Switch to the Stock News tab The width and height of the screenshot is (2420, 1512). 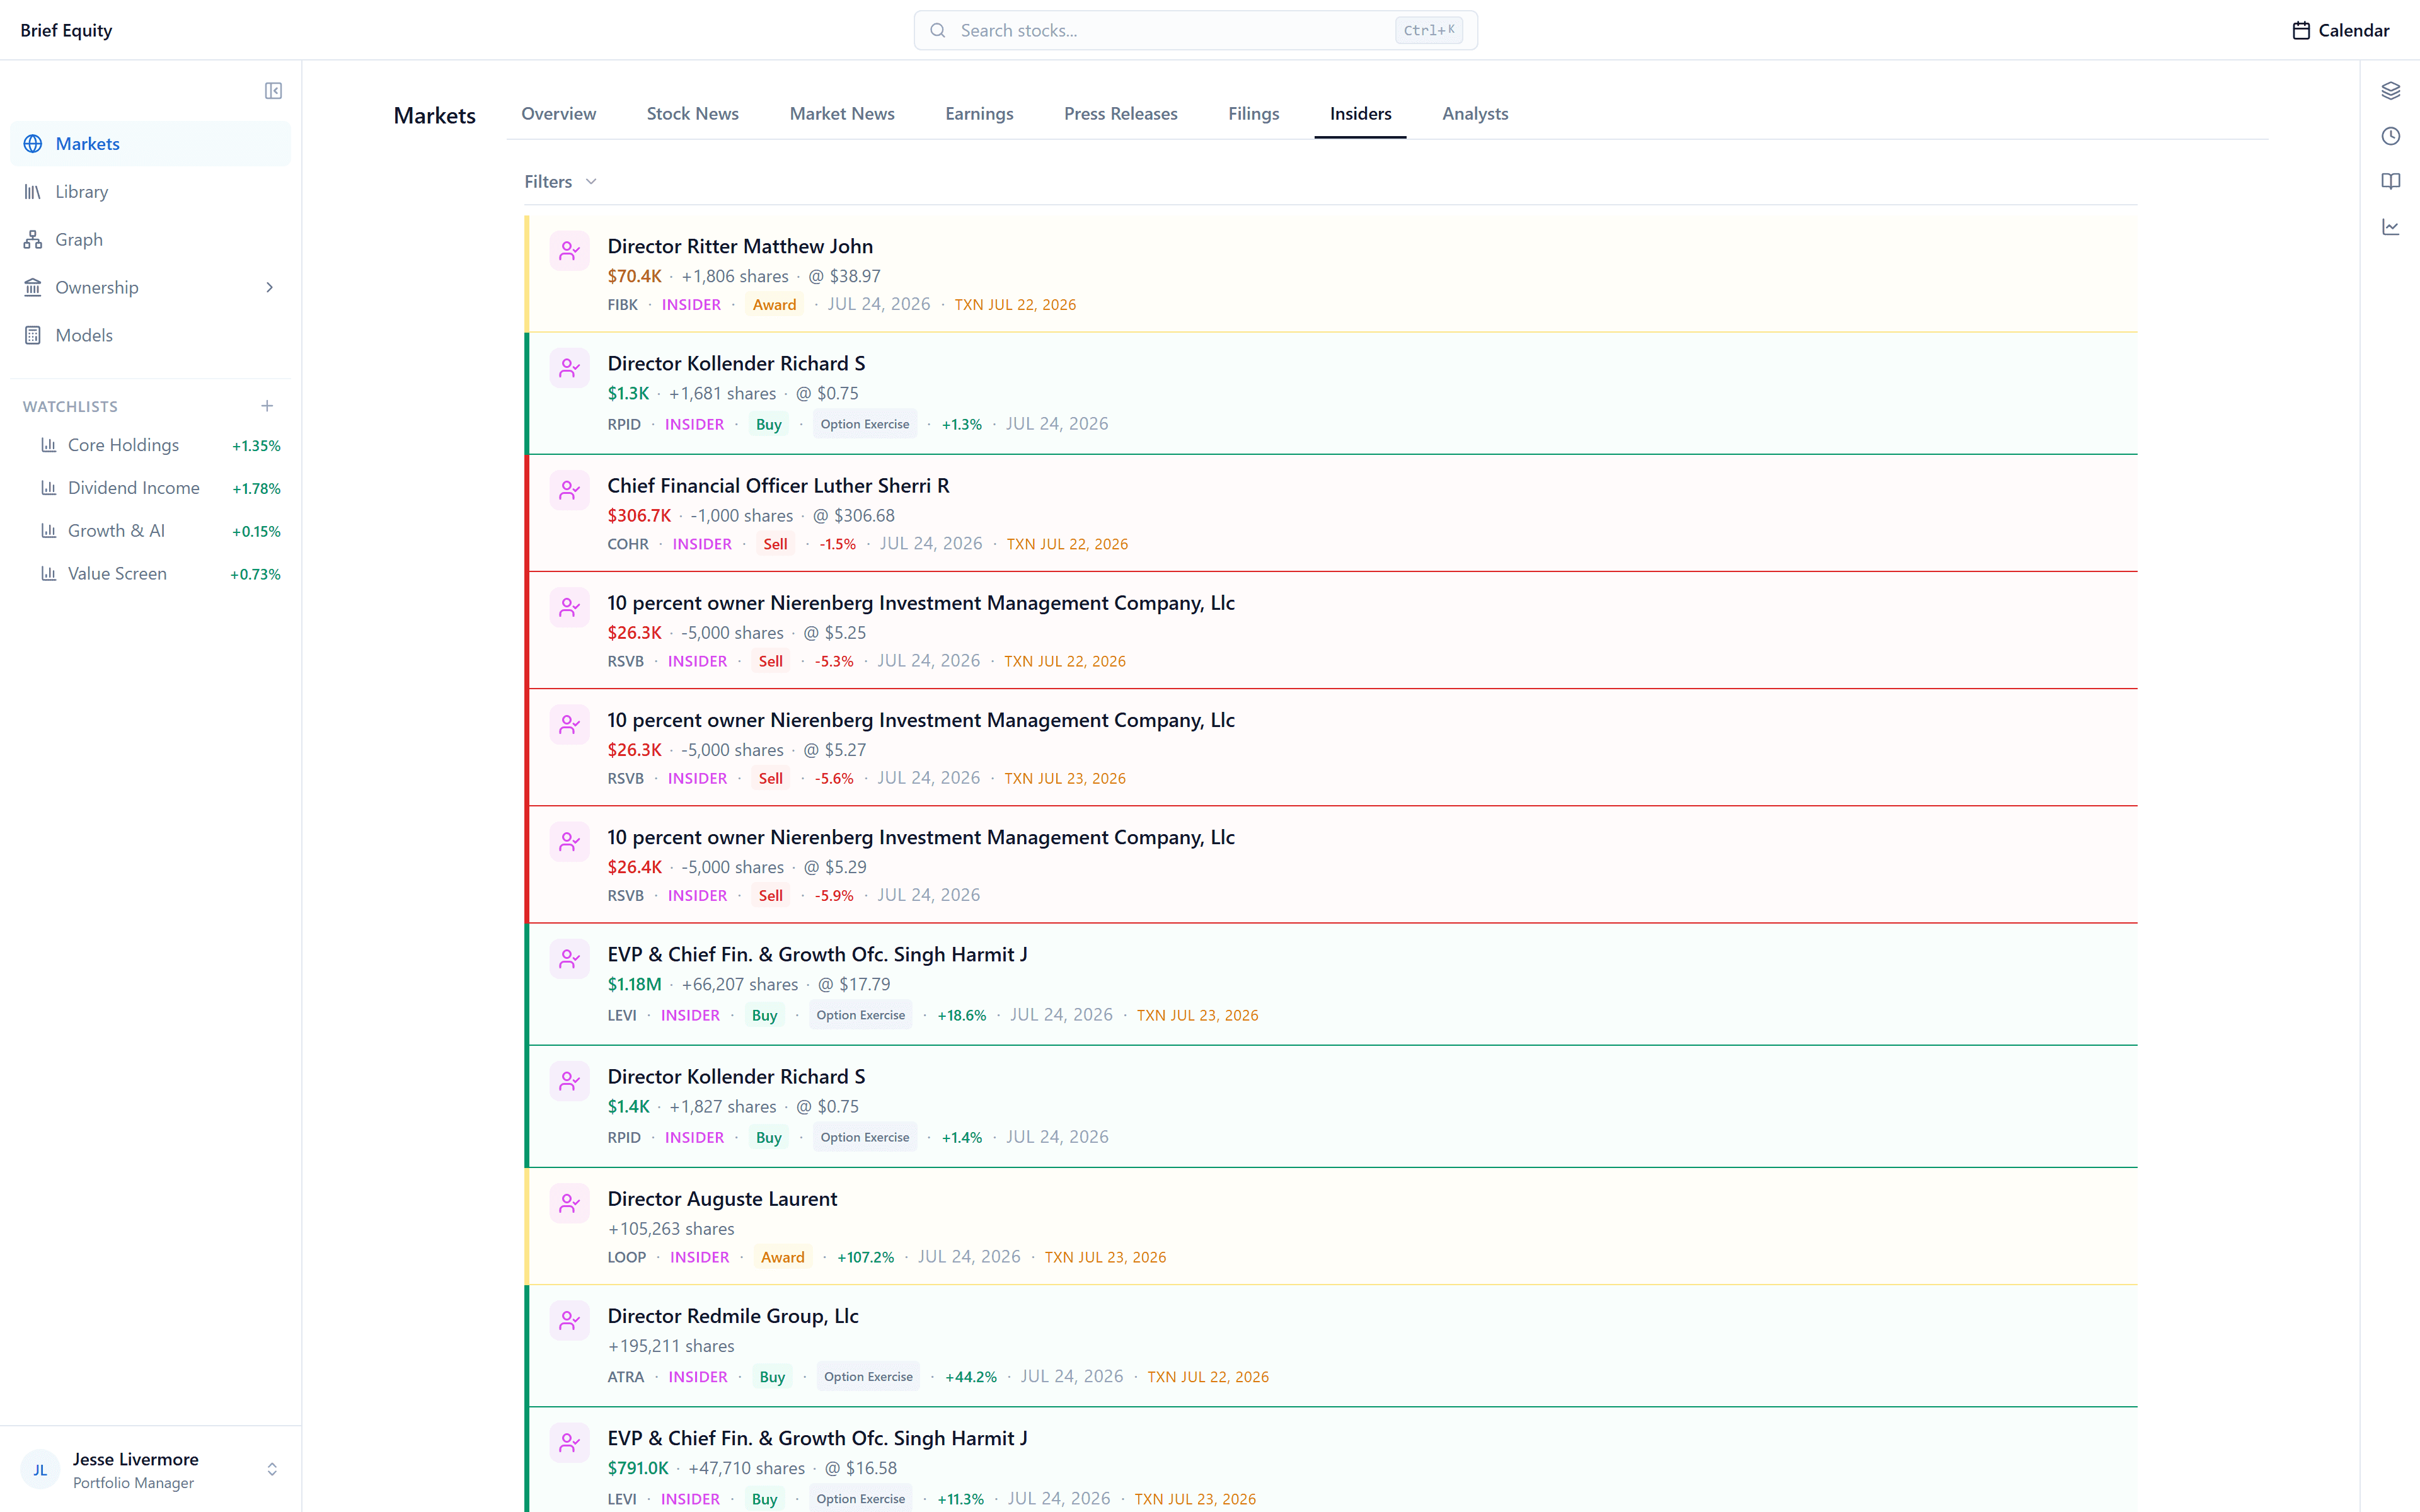(x=692, y=114)
